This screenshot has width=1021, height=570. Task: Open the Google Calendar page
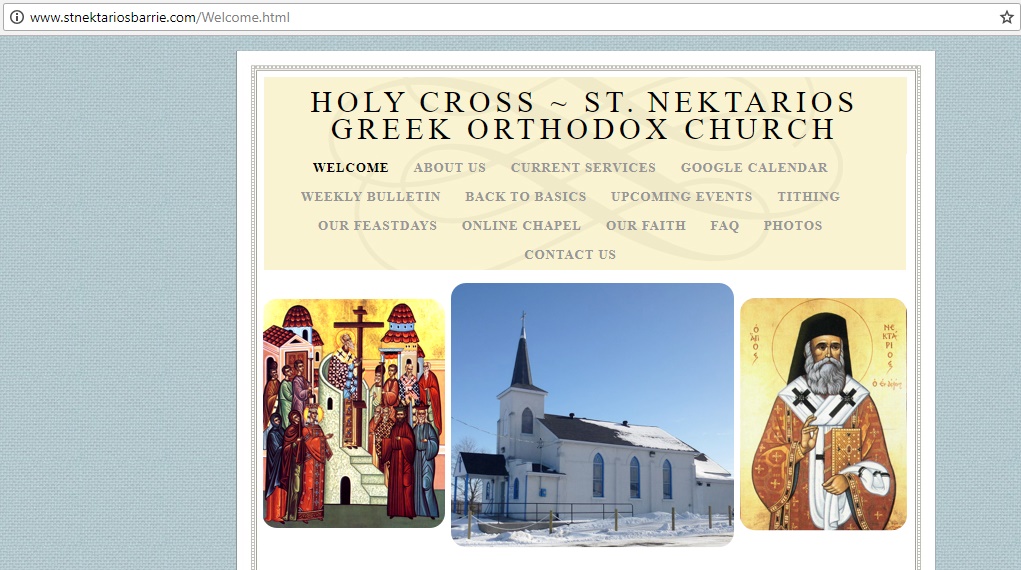pyautogui.click(x=754, y=167)
